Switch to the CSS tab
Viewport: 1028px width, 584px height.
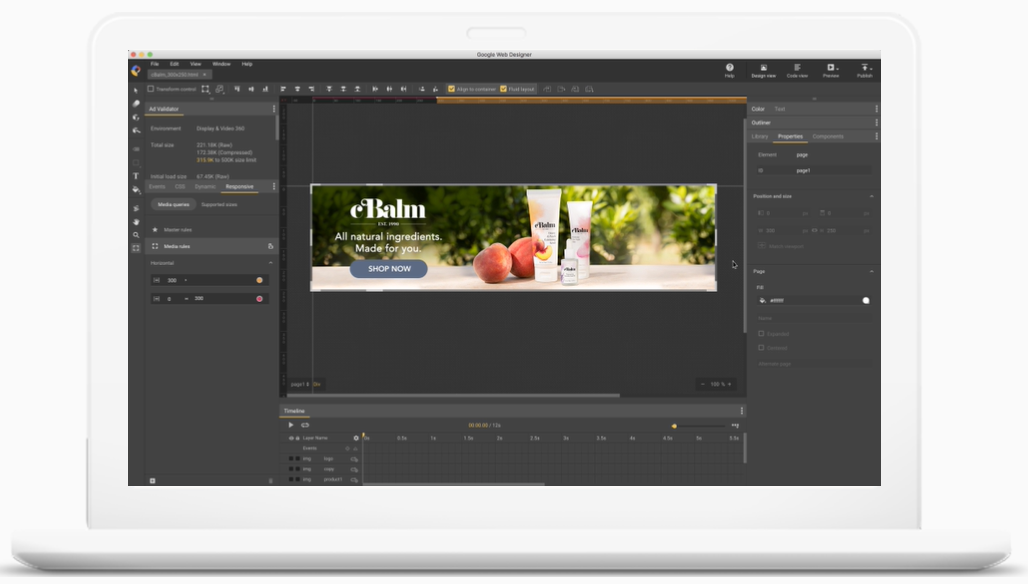[x=180, y=187]
